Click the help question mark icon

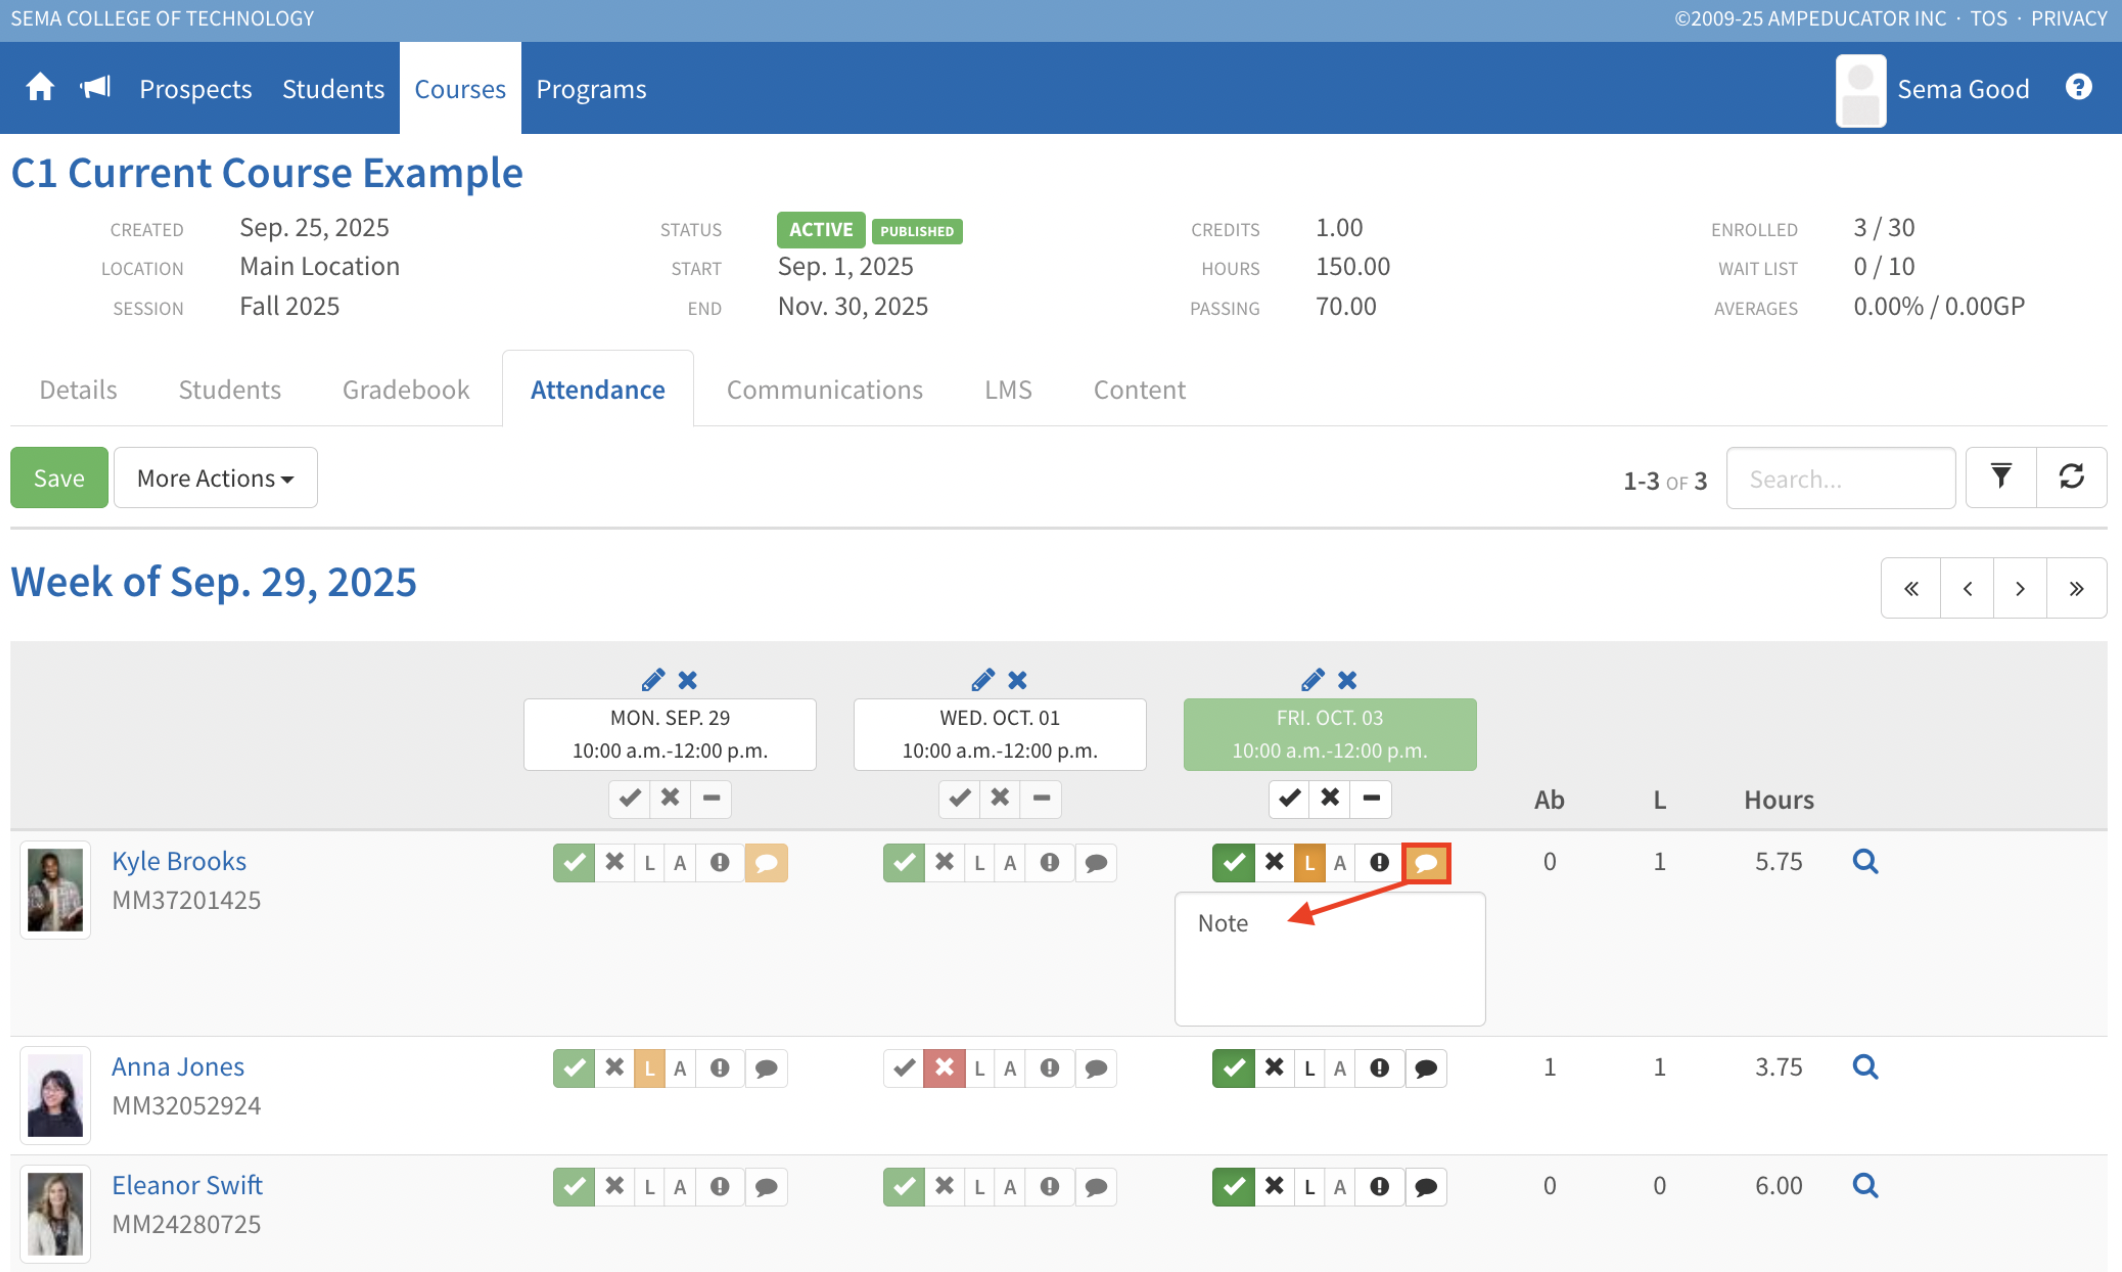pyautogui.click(x=2078, y=88)
